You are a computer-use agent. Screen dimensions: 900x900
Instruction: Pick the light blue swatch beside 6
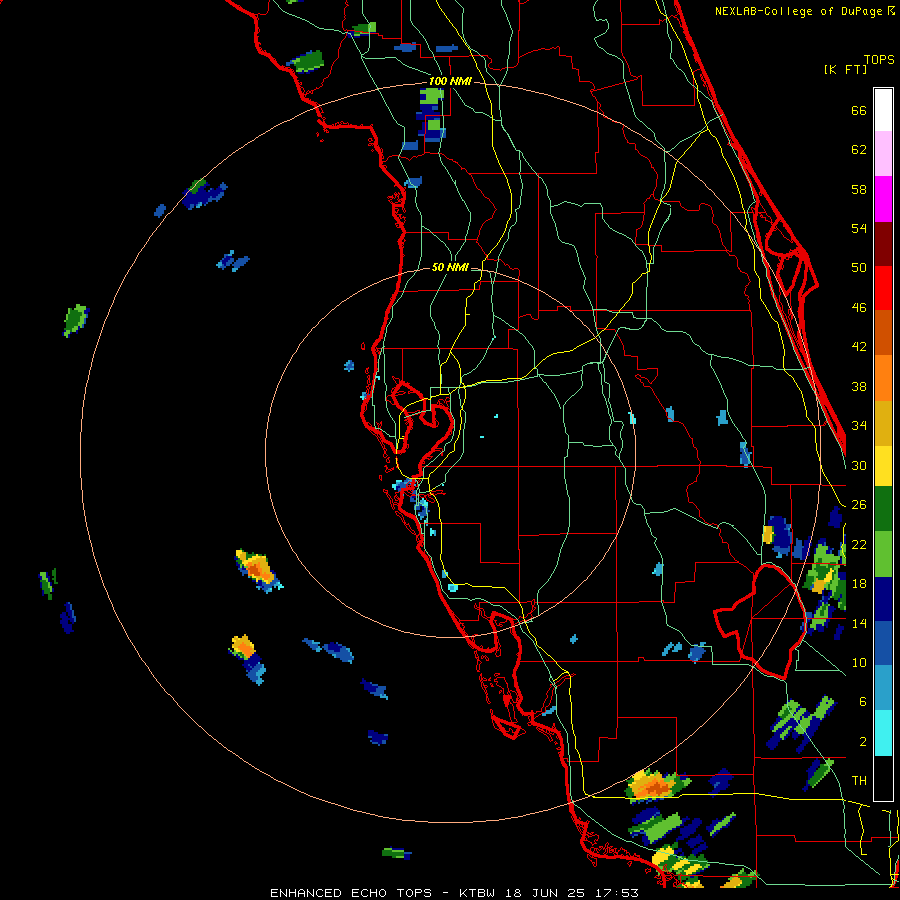coord(883,688)
